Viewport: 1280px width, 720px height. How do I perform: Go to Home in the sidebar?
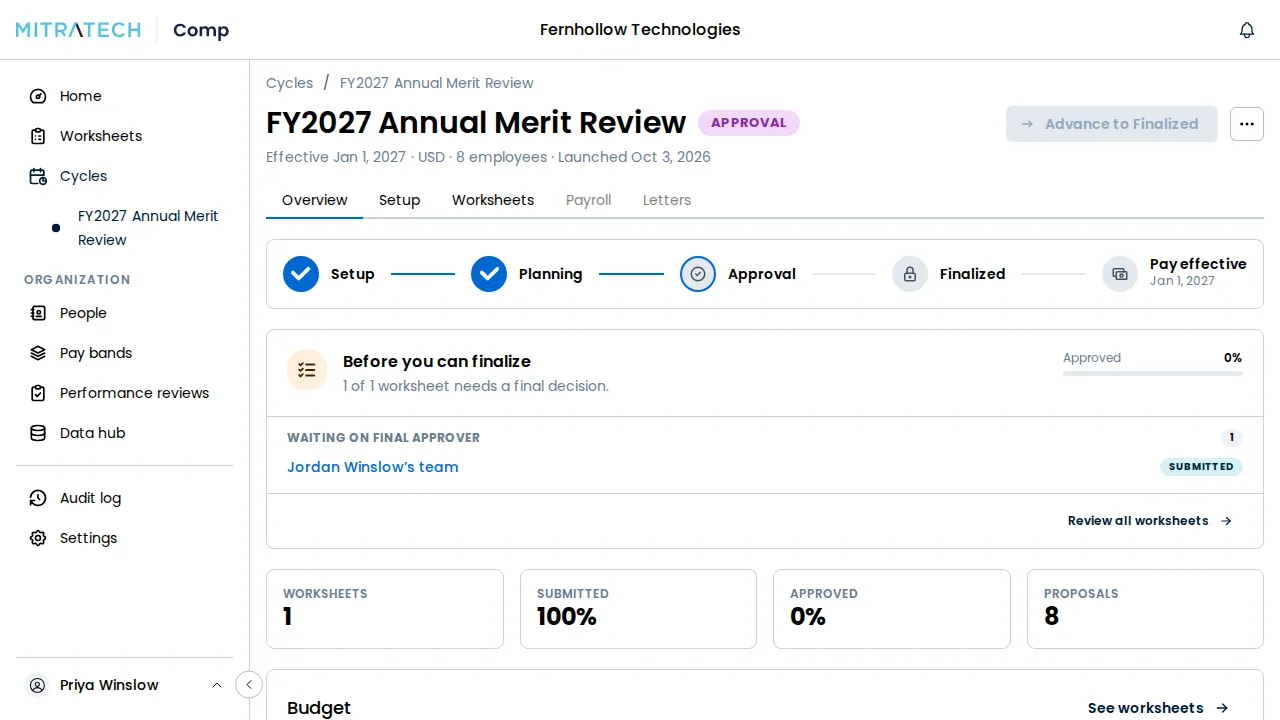(x=124, y=96)
